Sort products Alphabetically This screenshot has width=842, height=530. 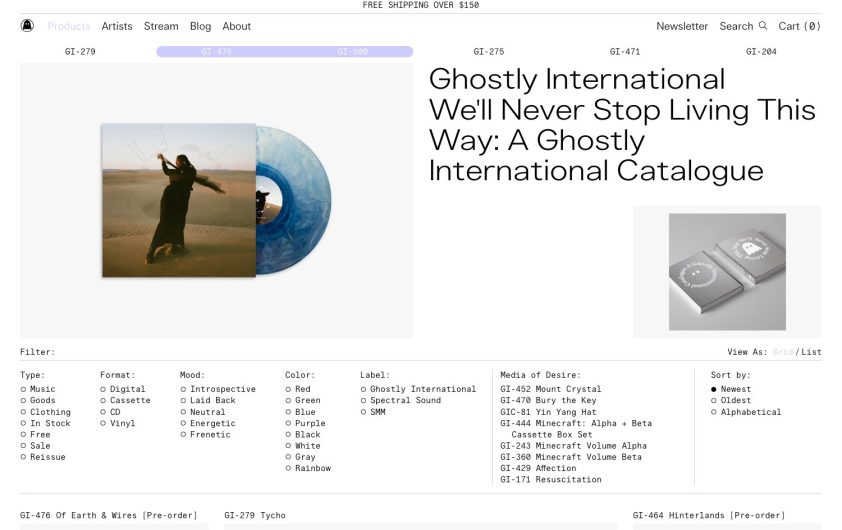pos(746,412)
